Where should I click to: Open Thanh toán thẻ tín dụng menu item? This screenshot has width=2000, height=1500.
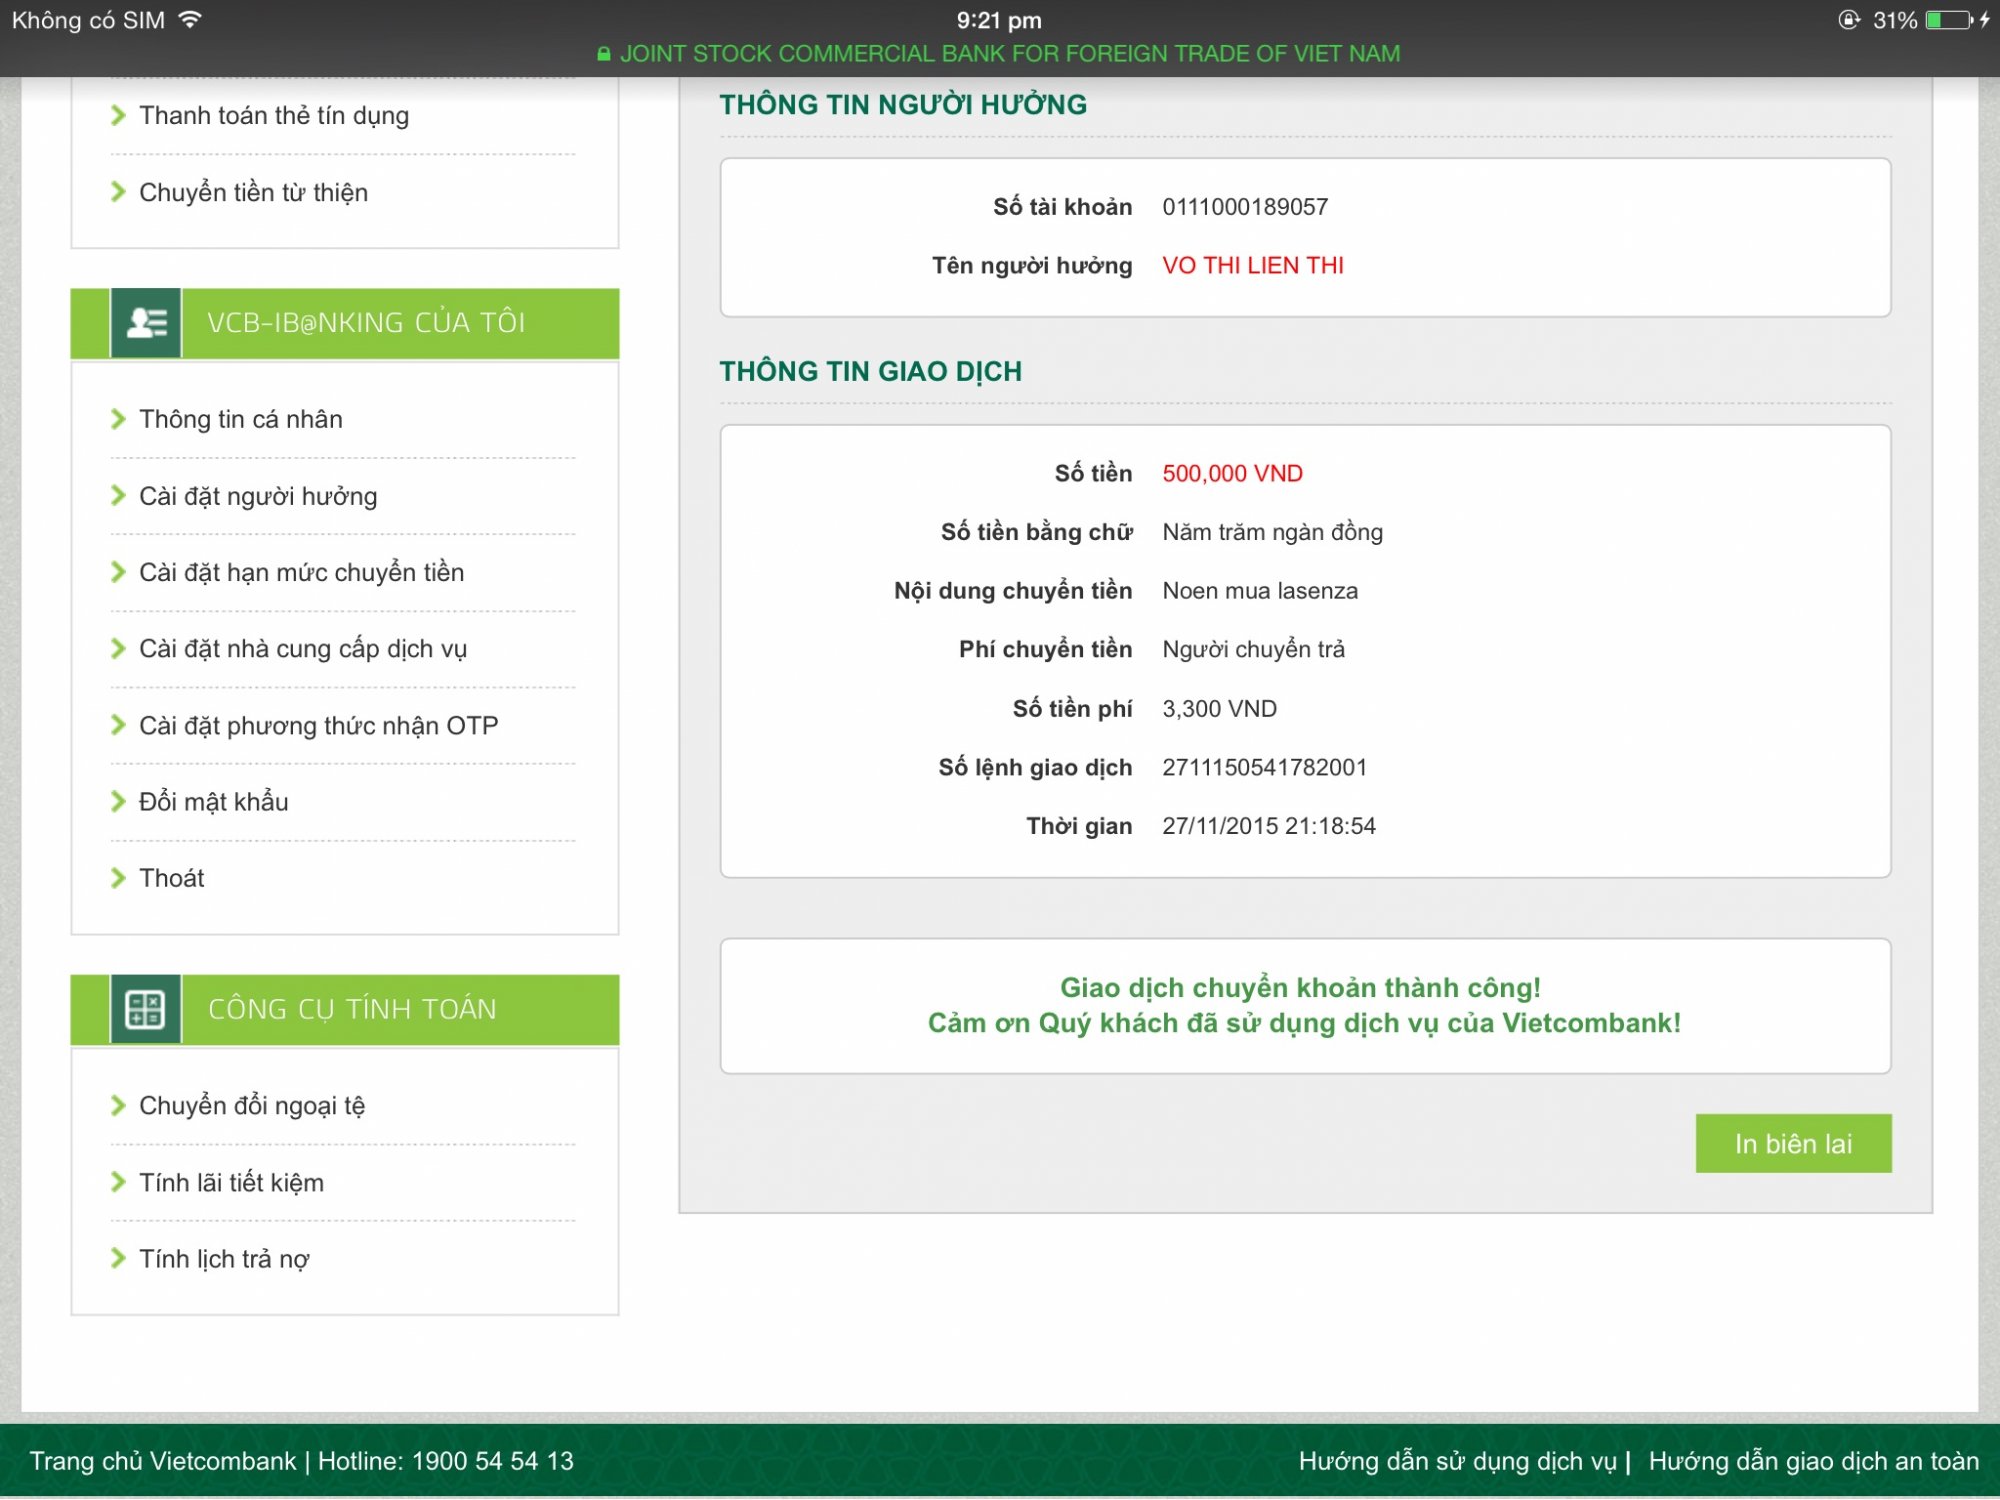[273, 115]
